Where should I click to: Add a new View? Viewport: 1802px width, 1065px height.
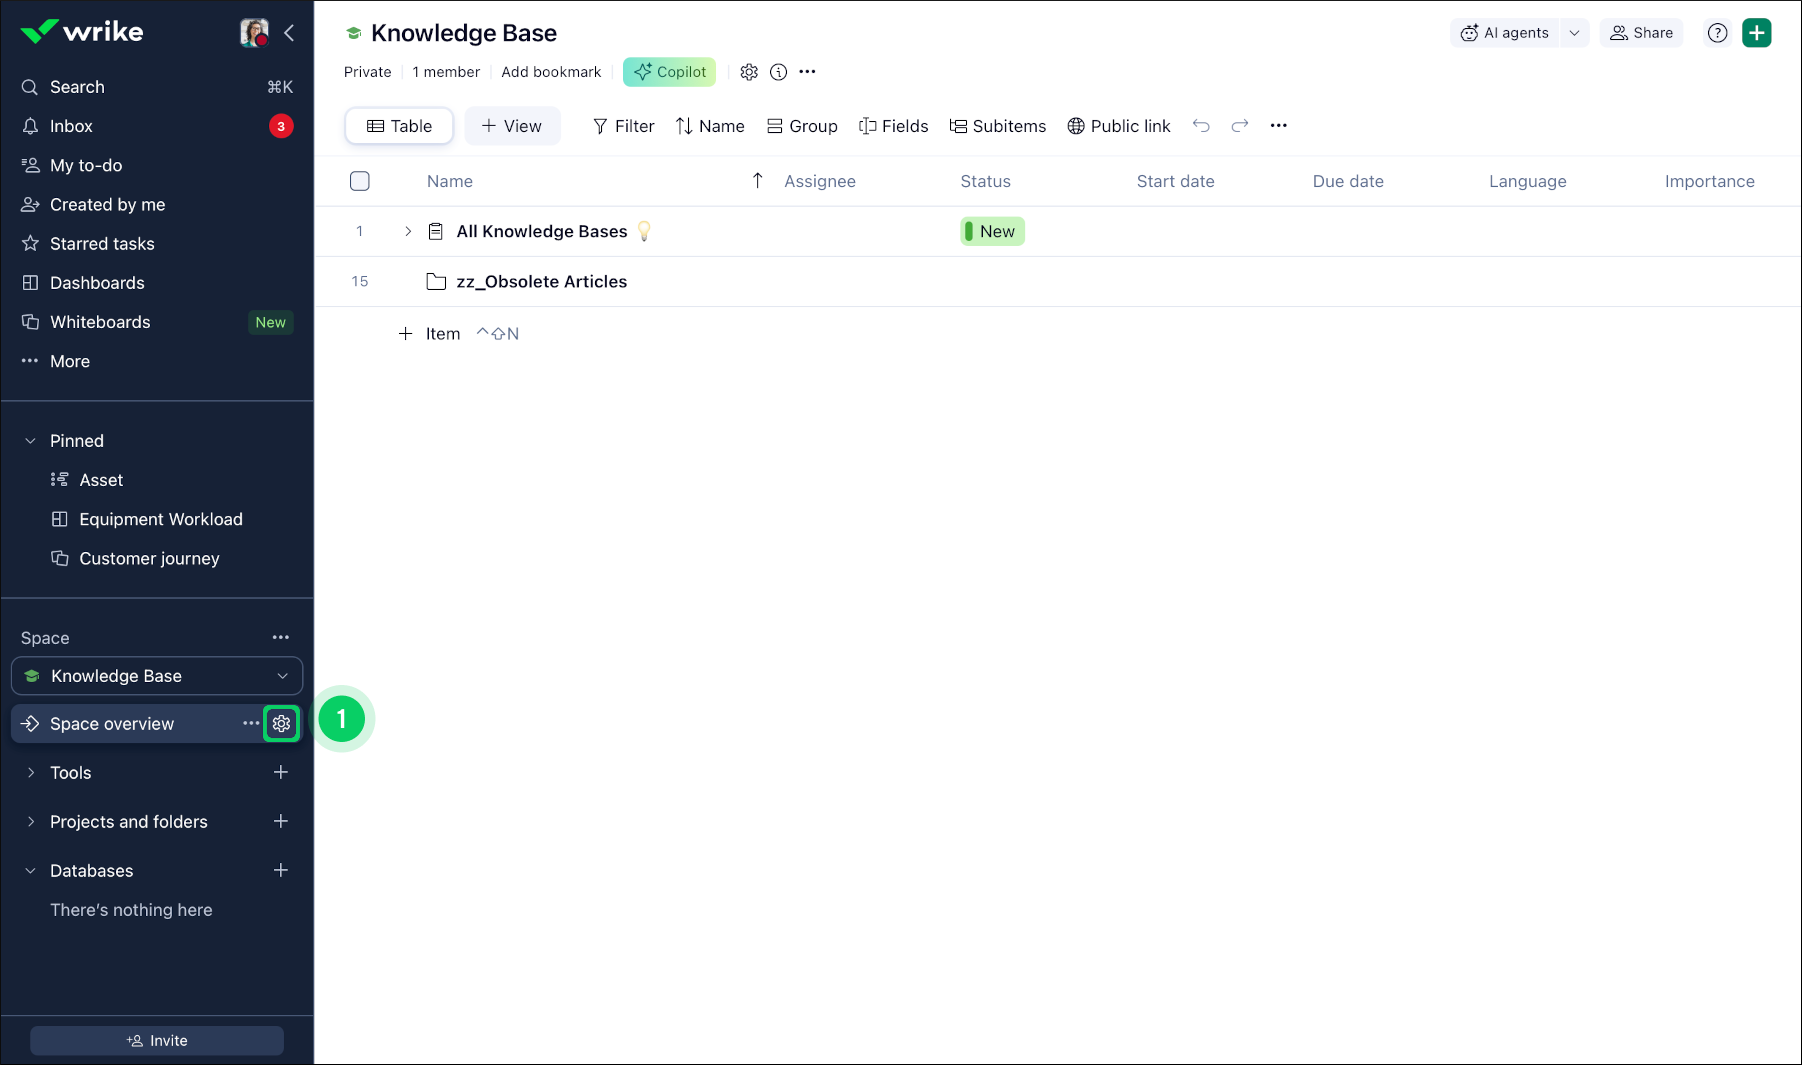[512, 126]
